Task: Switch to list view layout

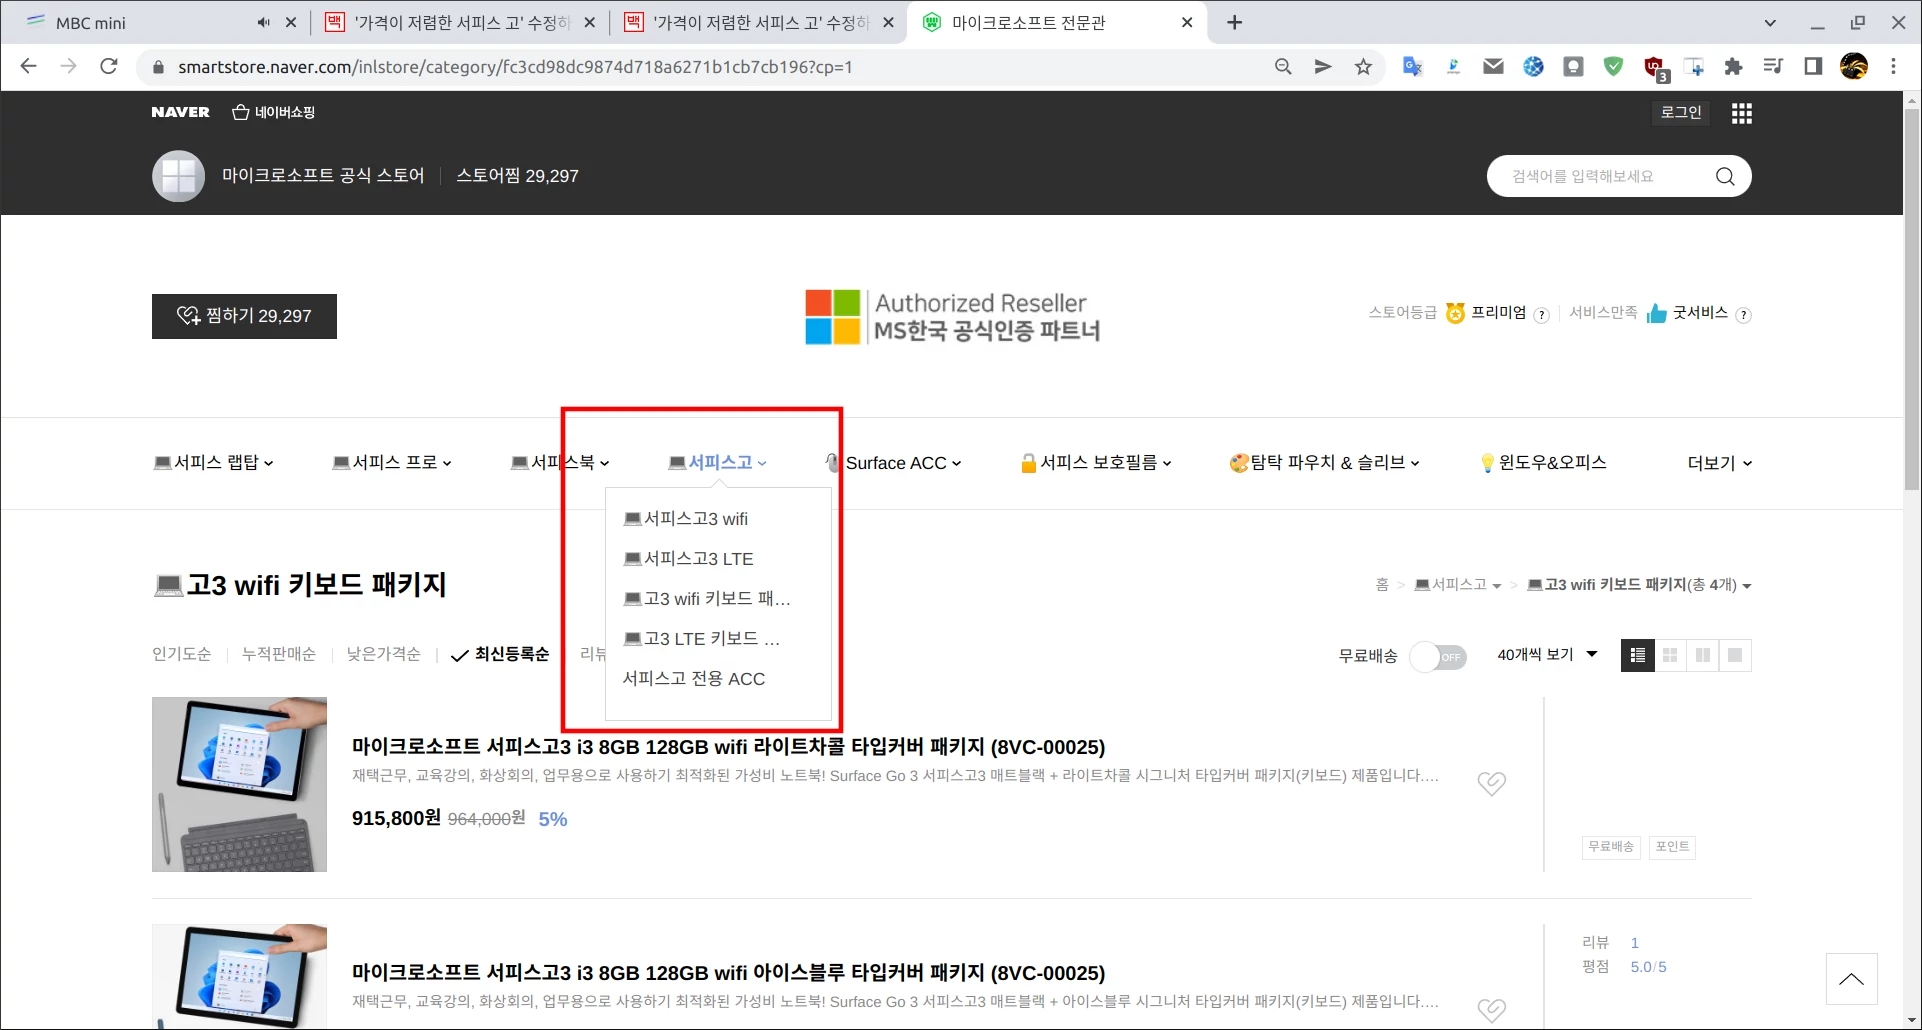Action: click(1637, 655)
